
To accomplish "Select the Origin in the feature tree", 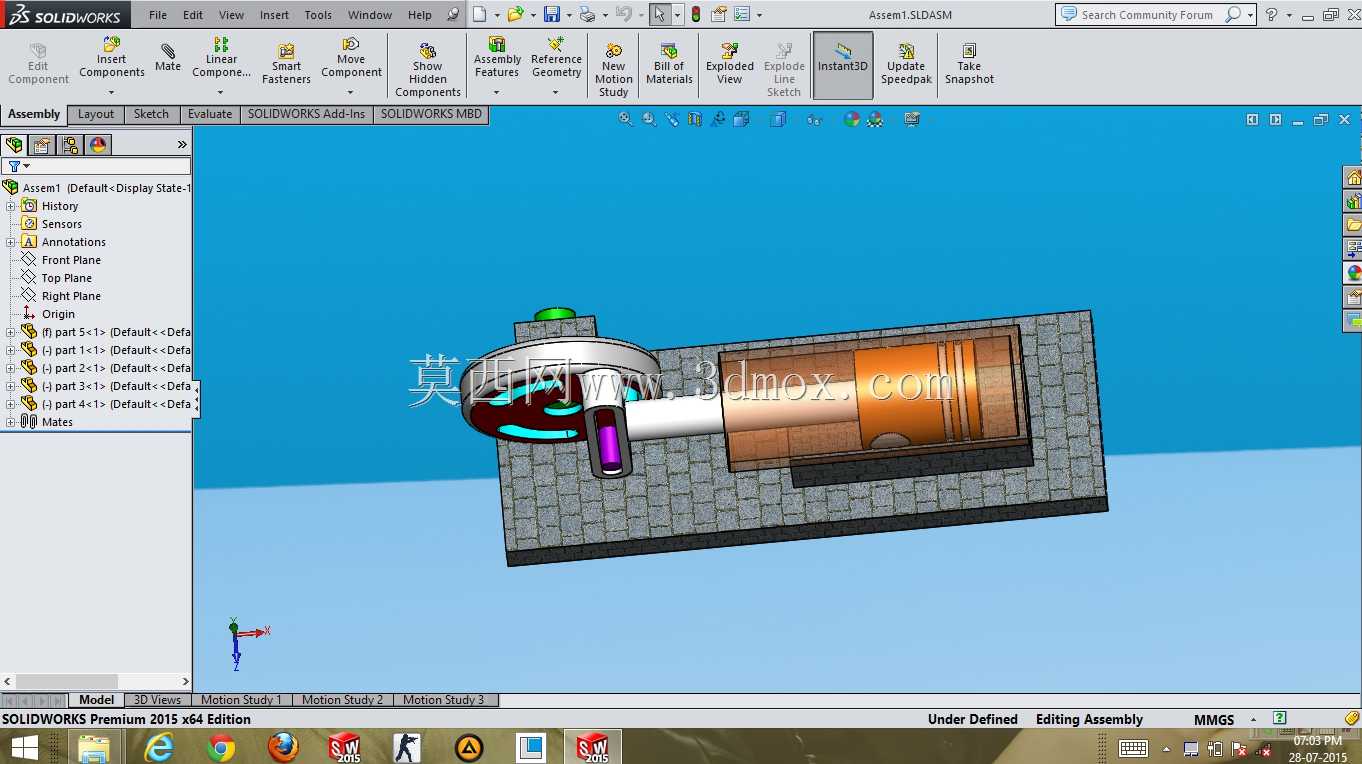I will pos(58,314).
